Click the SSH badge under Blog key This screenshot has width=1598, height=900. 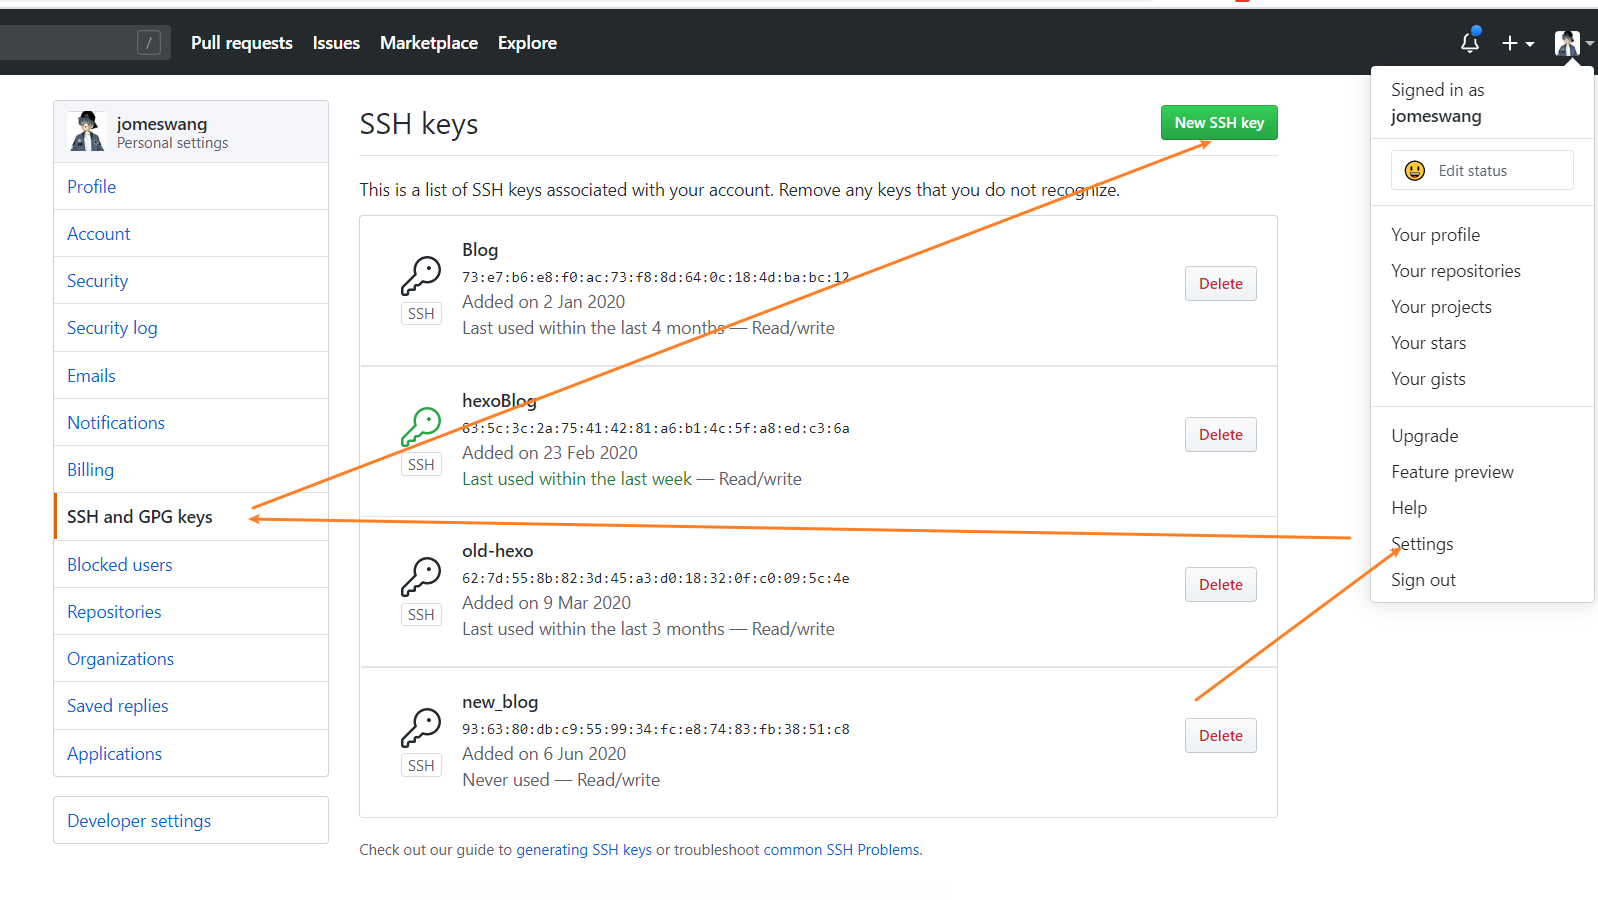click(x=421, y=314)
